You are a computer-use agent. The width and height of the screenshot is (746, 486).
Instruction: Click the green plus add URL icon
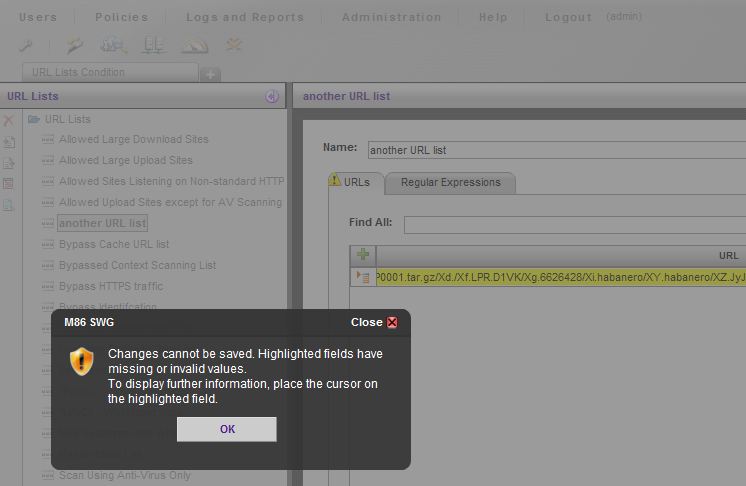(x=363, y=255)
